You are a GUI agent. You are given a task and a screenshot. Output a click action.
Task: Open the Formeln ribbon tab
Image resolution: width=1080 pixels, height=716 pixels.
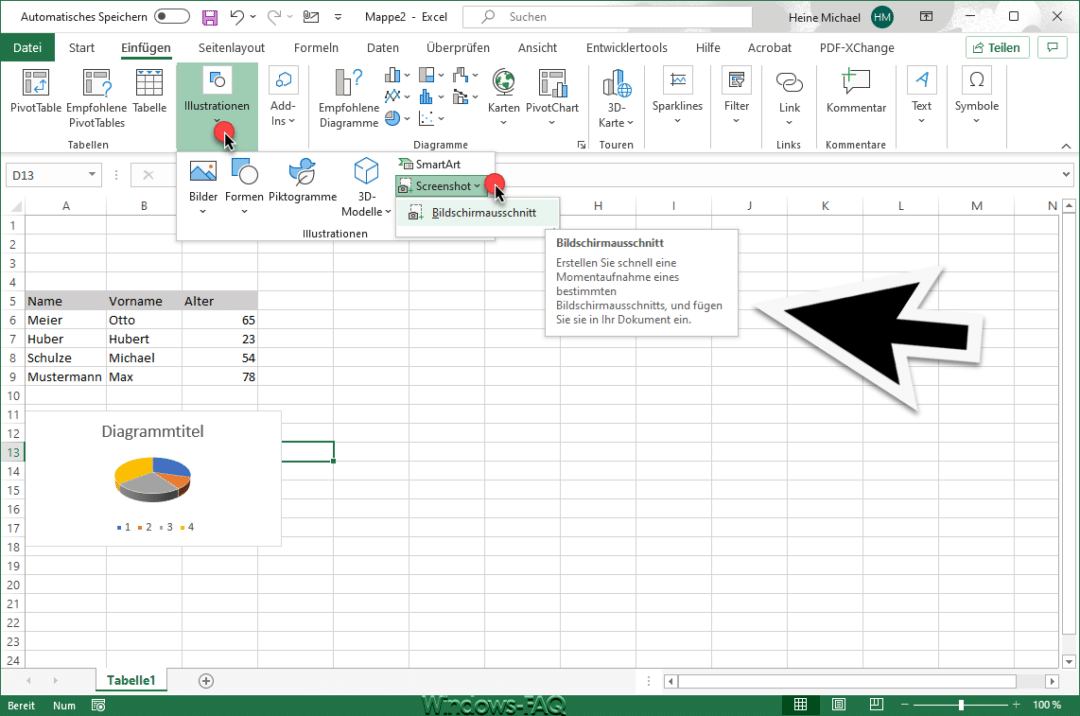coord(316,48)
